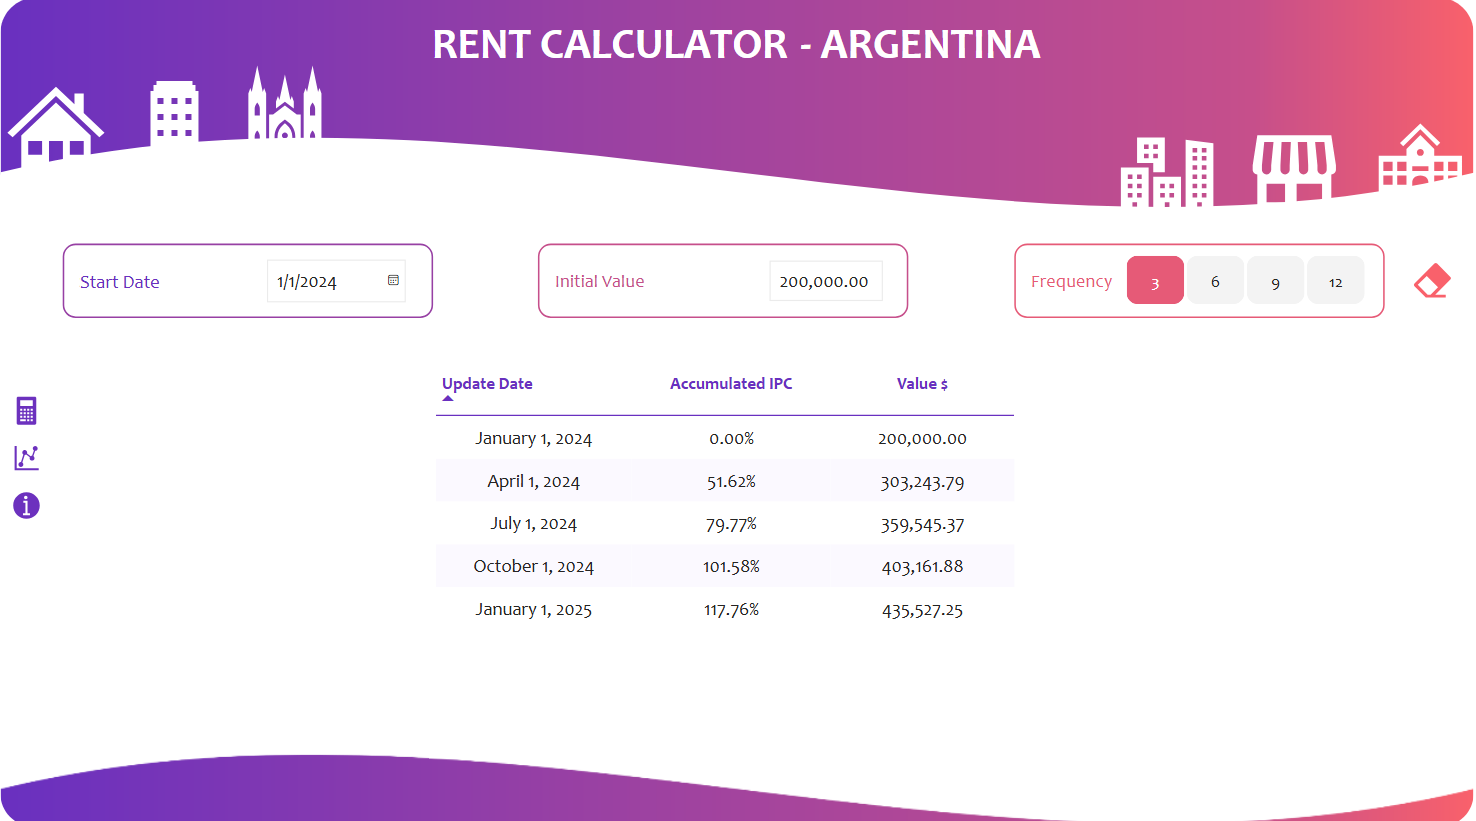1476x821 pixels.
Task: Select frequency 3 months
Action: pyautogui.click(x=1155, y=281)
